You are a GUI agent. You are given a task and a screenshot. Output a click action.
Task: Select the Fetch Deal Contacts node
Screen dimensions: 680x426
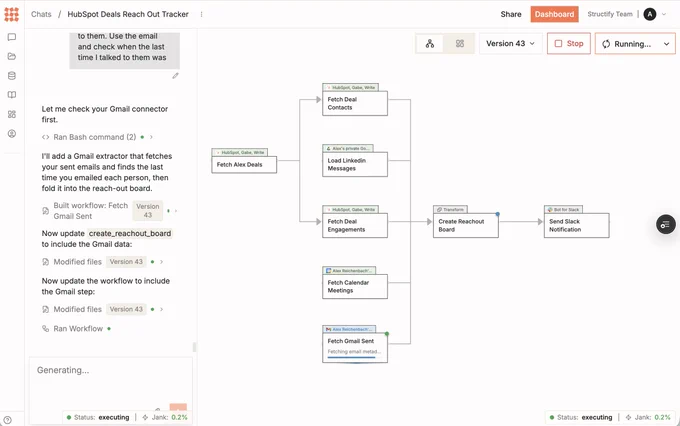[355, 103]
